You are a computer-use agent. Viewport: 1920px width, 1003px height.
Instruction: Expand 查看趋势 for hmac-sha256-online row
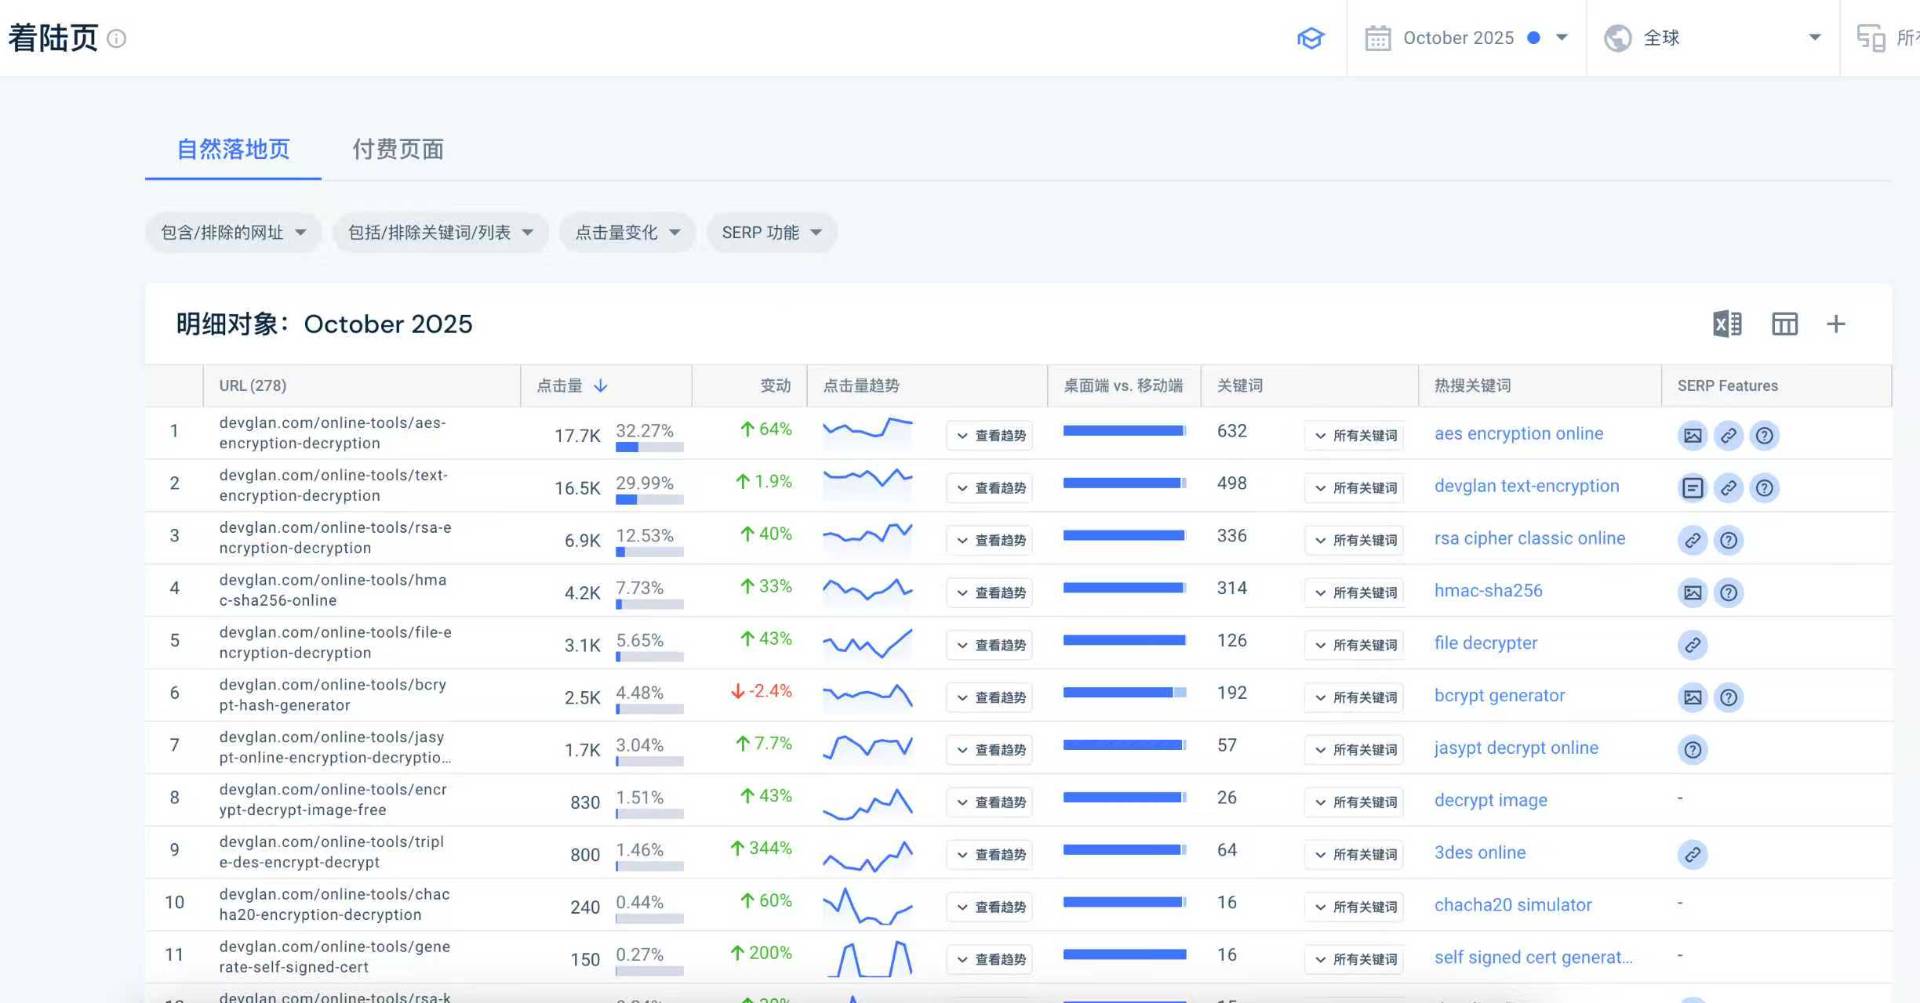(990, 593)
